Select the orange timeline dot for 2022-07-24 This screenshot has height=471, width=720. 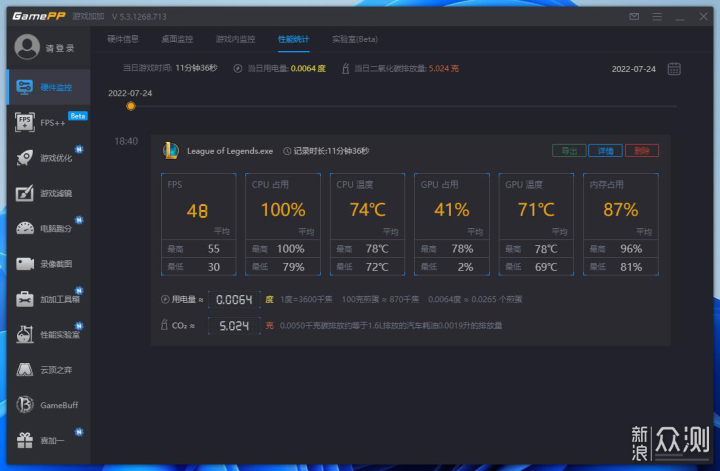tap(131, 106)
